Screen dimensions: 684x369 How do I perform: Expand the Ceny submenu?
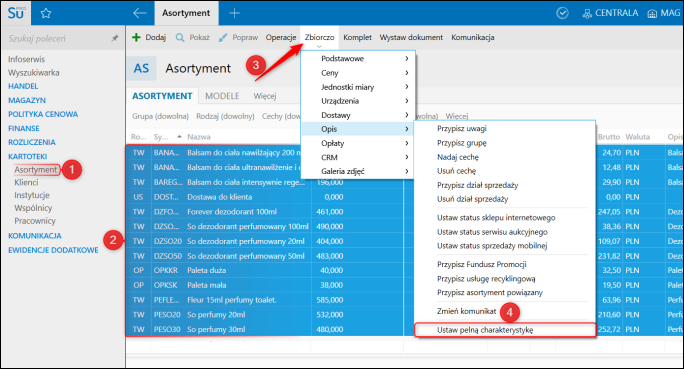pos(406,72)
